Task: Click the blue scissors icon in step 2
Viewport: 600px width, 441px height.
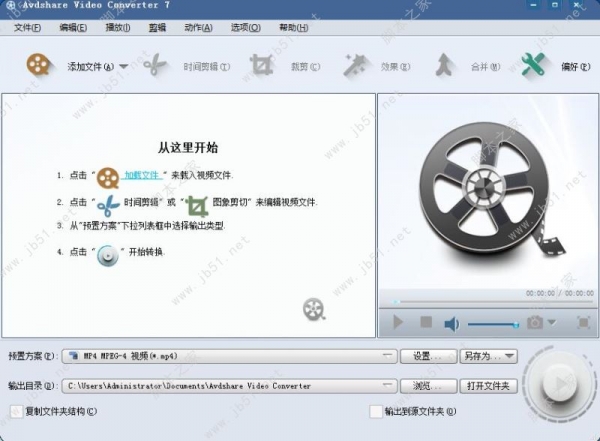Action: pyautogui.click(x=108, y=206)
